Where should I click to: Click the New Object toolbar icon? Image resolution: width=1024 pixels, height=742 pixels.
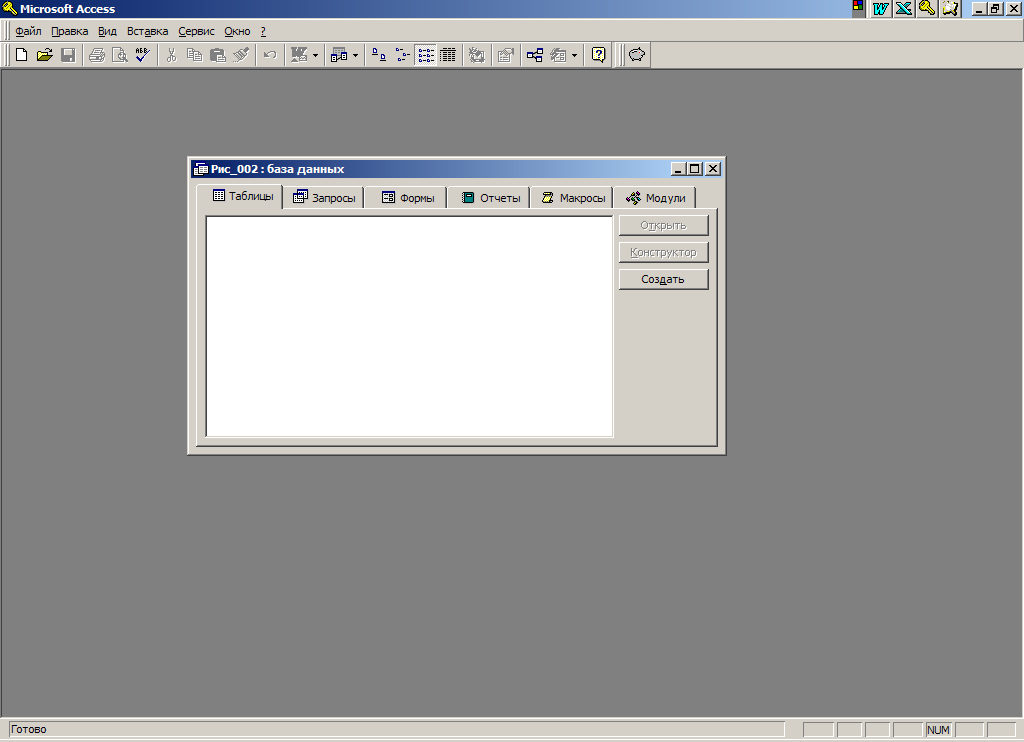pyautogui.click(x=558, y=55)
